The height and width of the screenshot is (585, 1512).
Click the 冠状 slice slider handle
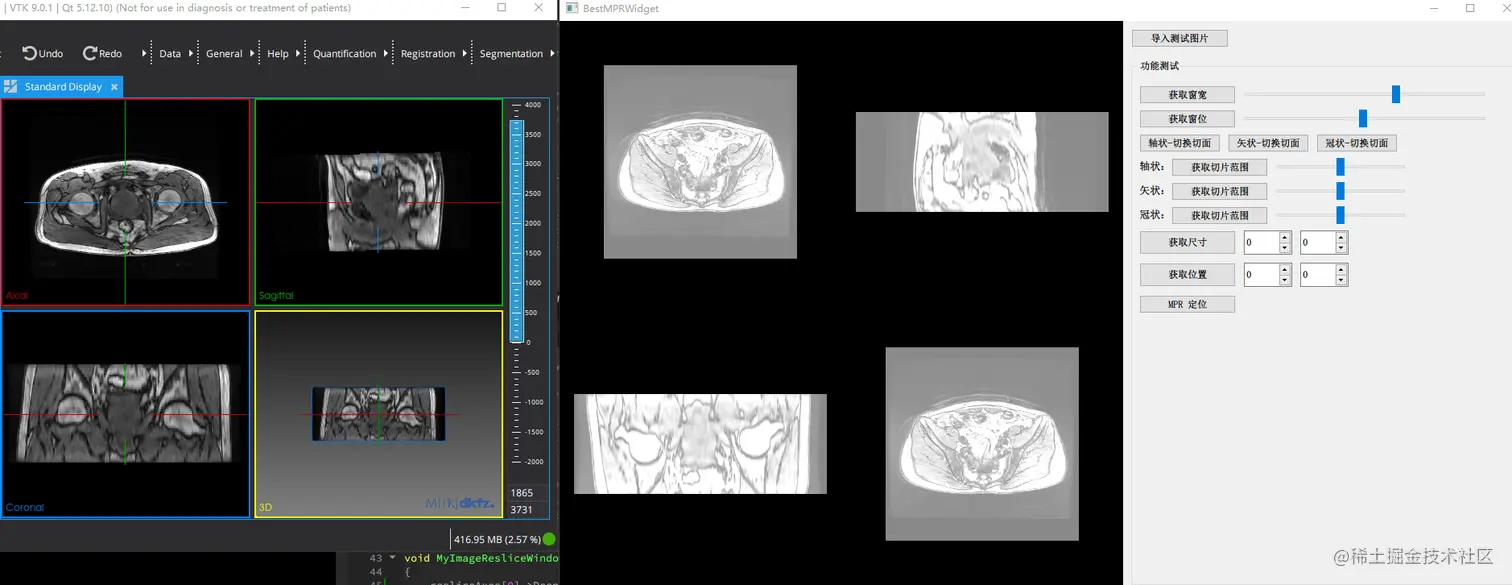1340,215
